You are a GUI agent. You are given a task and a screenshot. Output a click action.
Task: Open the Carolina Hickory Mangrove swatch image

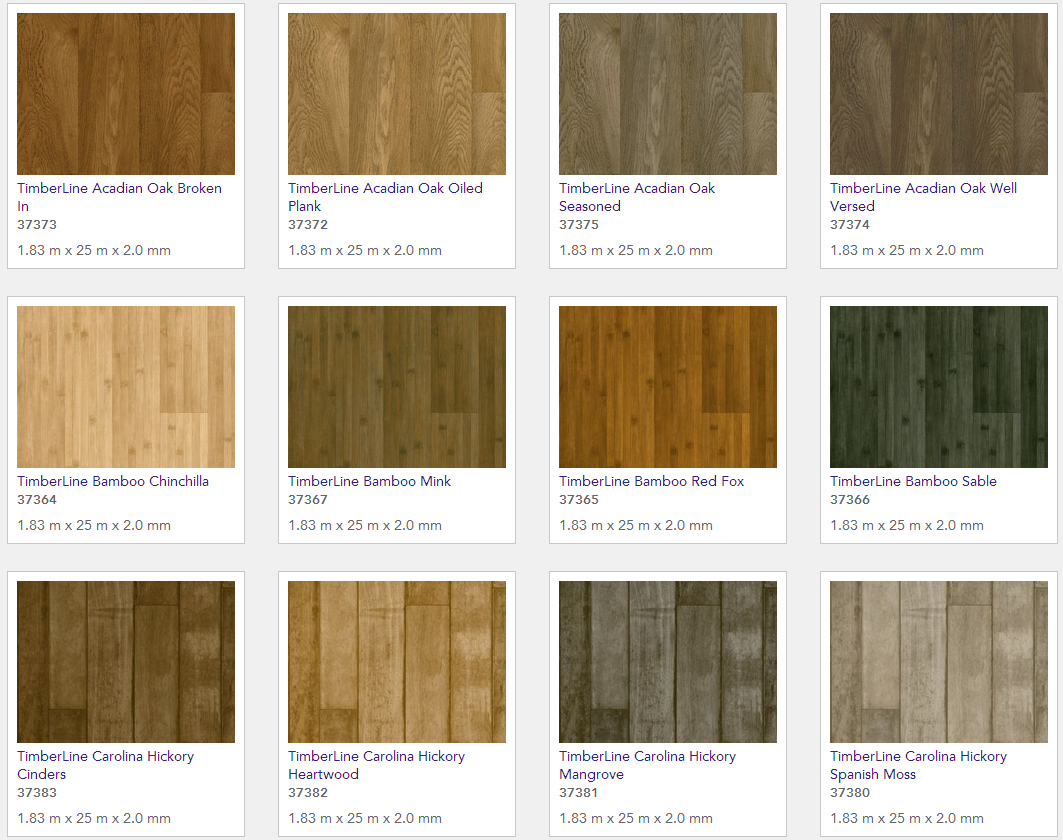[x=668, y=662]
